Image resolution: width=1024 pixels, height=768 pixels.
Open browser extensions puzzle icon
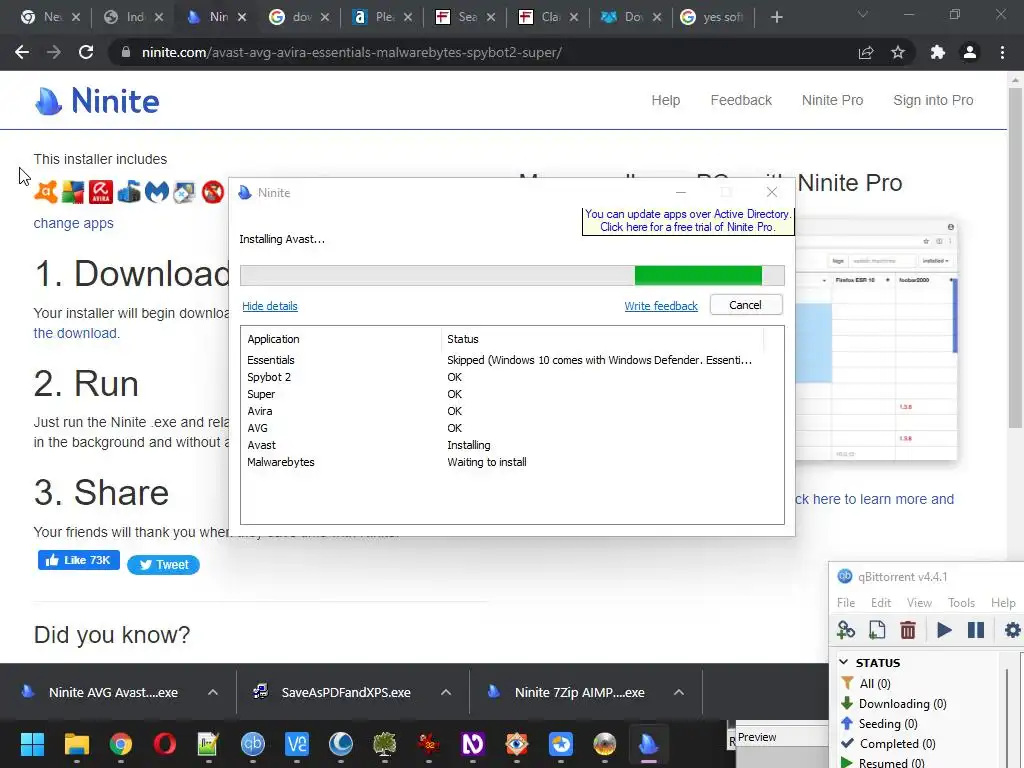tap(938, 52)
